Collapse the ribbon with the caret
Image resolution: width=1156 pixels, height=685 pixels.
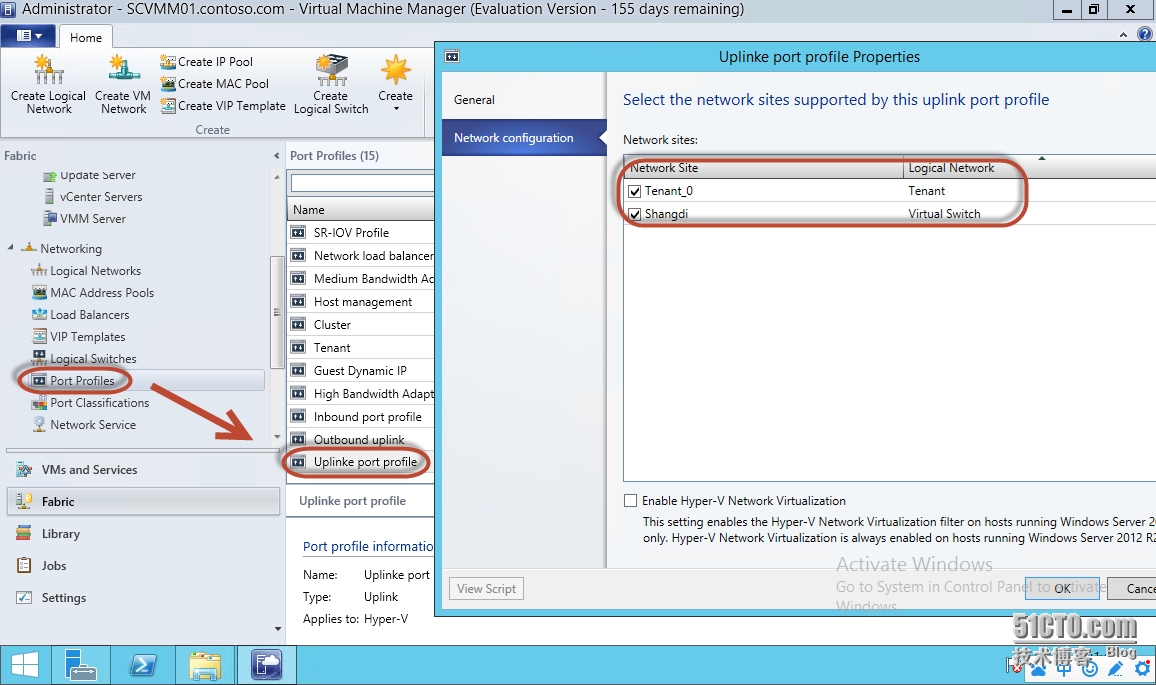click(1123, 34)
